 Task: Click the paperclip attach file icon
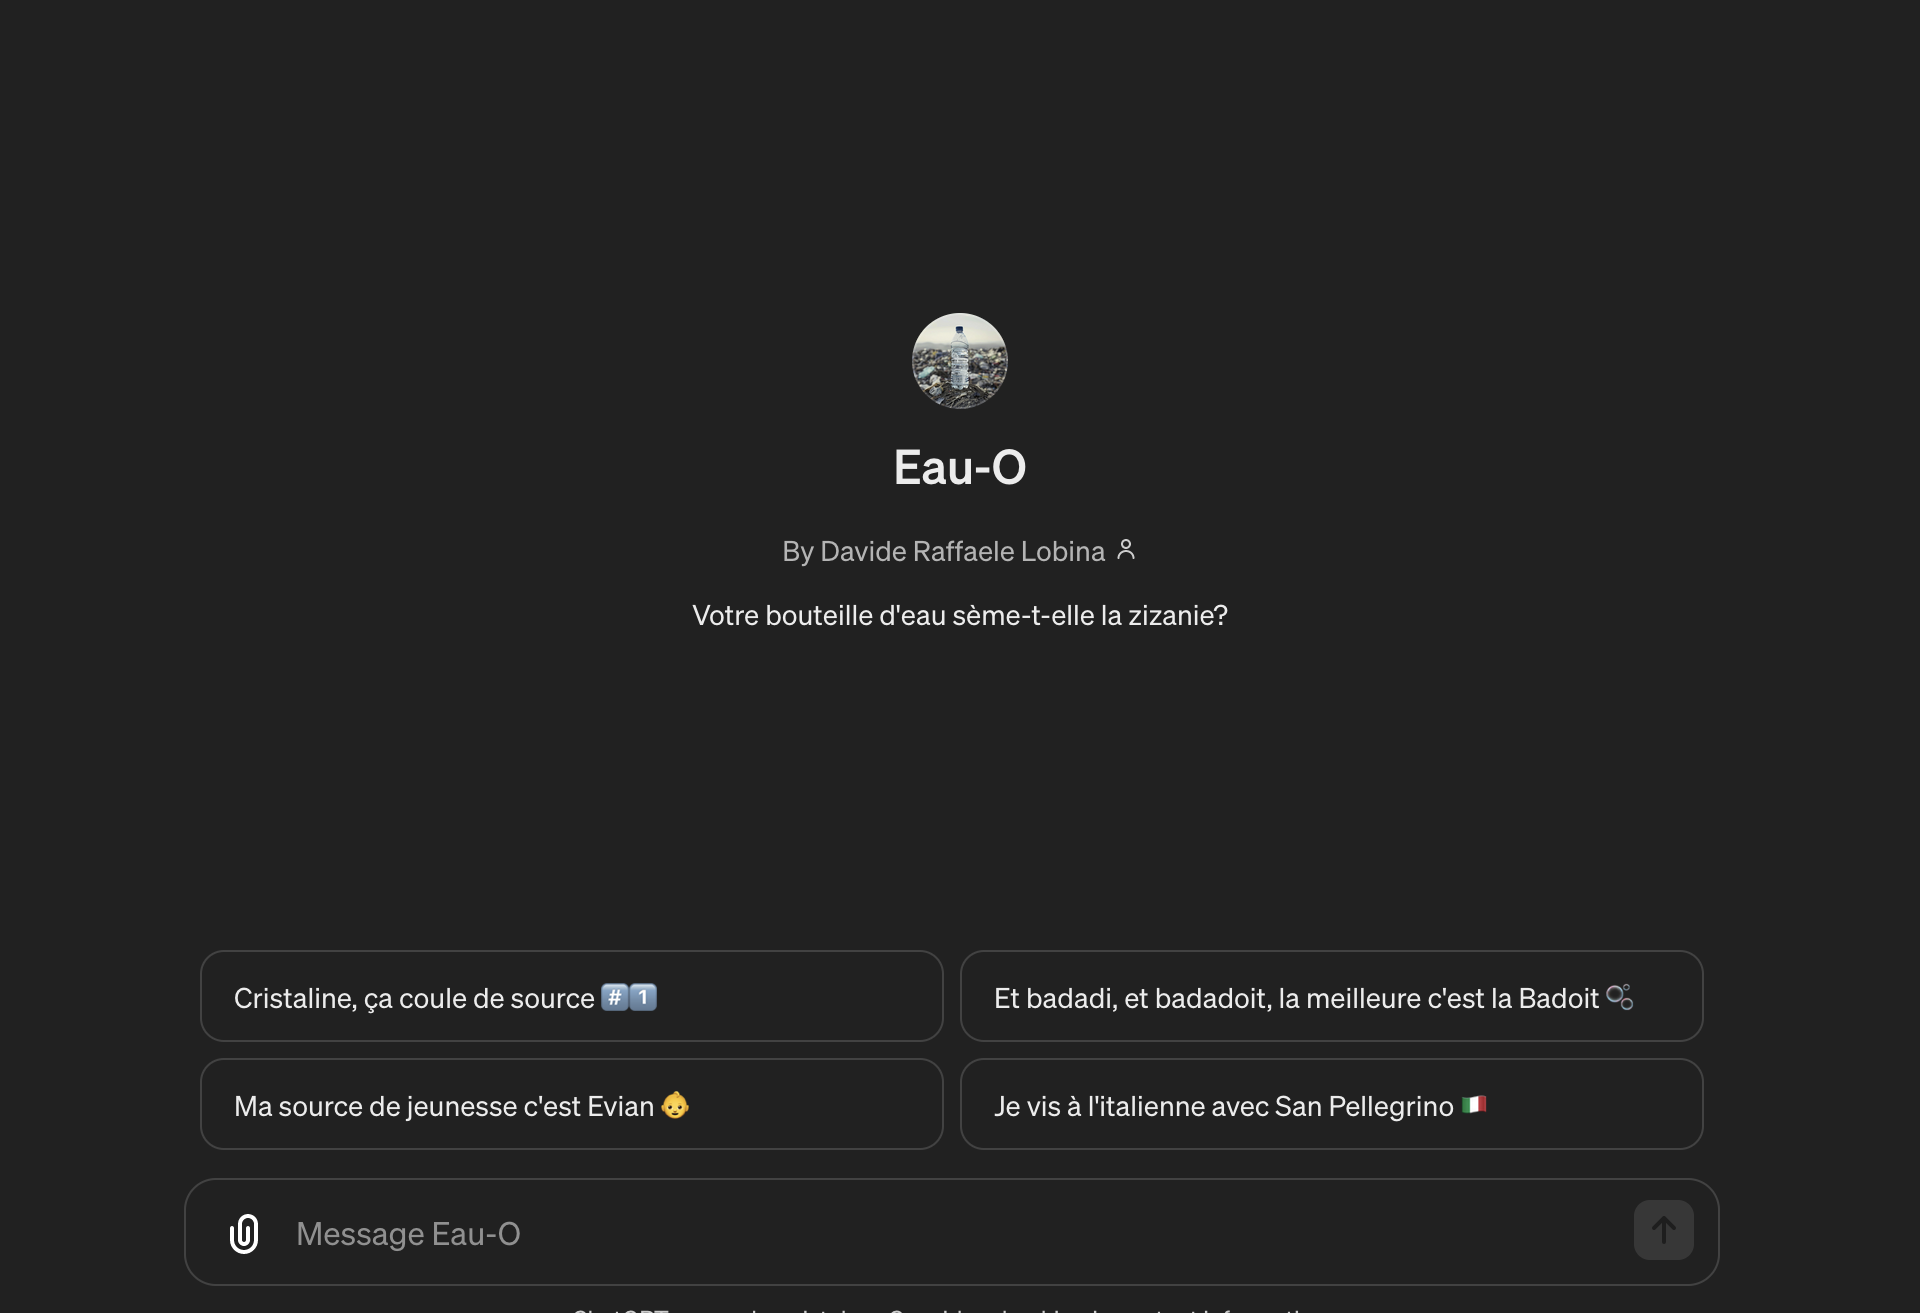[244, 1233]
